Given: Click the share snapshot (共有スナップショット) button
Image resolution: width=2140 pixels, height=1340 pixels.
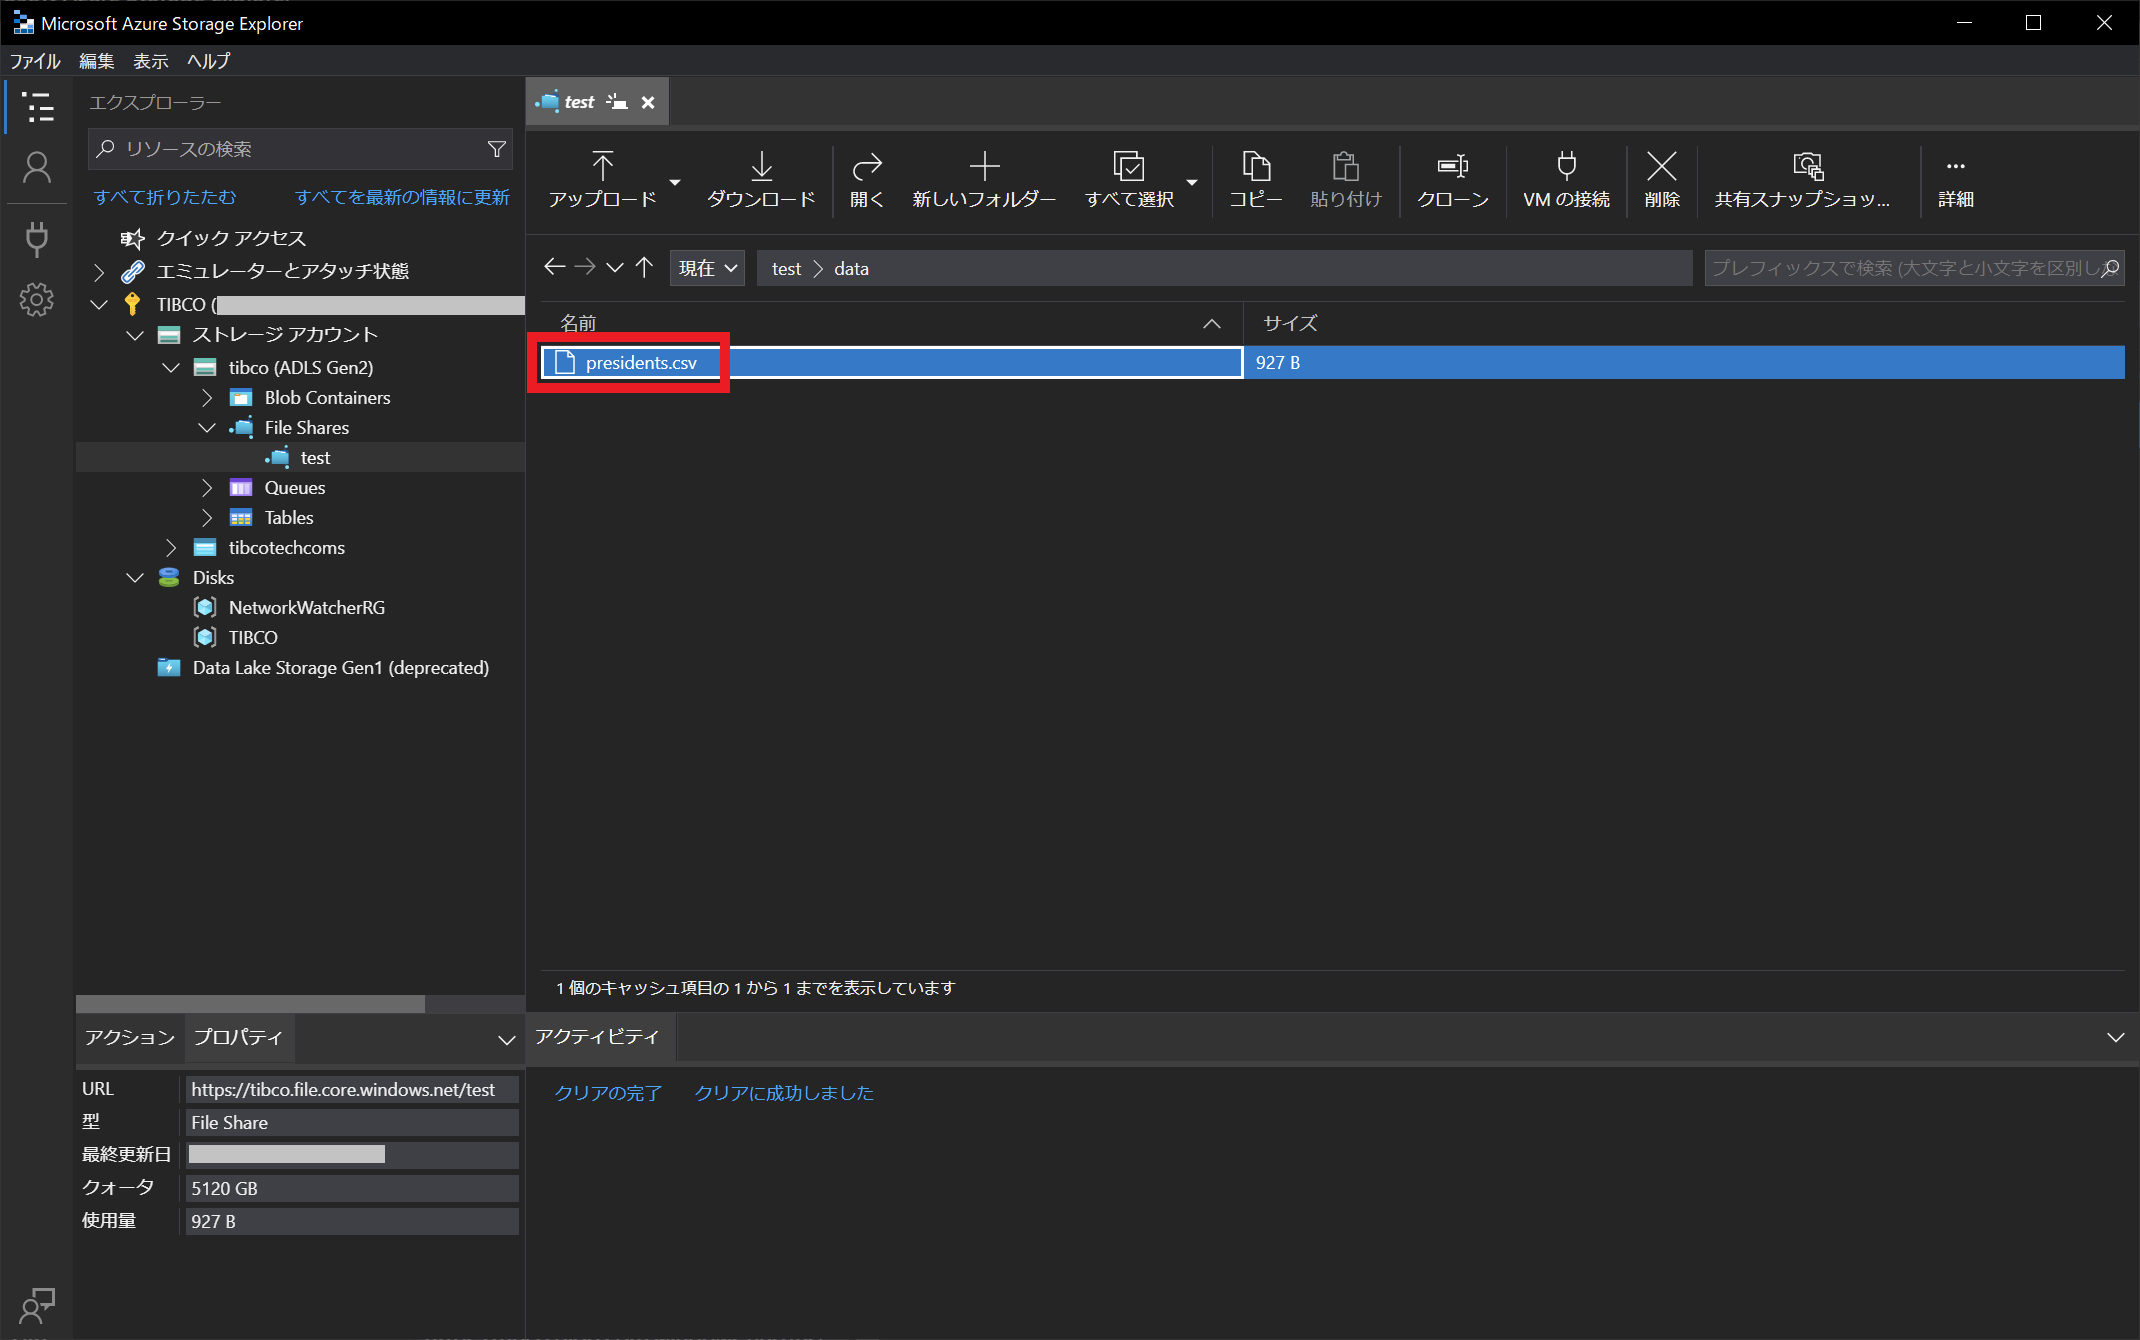Looking at the screenshot, I should [x=1802, y=180].
